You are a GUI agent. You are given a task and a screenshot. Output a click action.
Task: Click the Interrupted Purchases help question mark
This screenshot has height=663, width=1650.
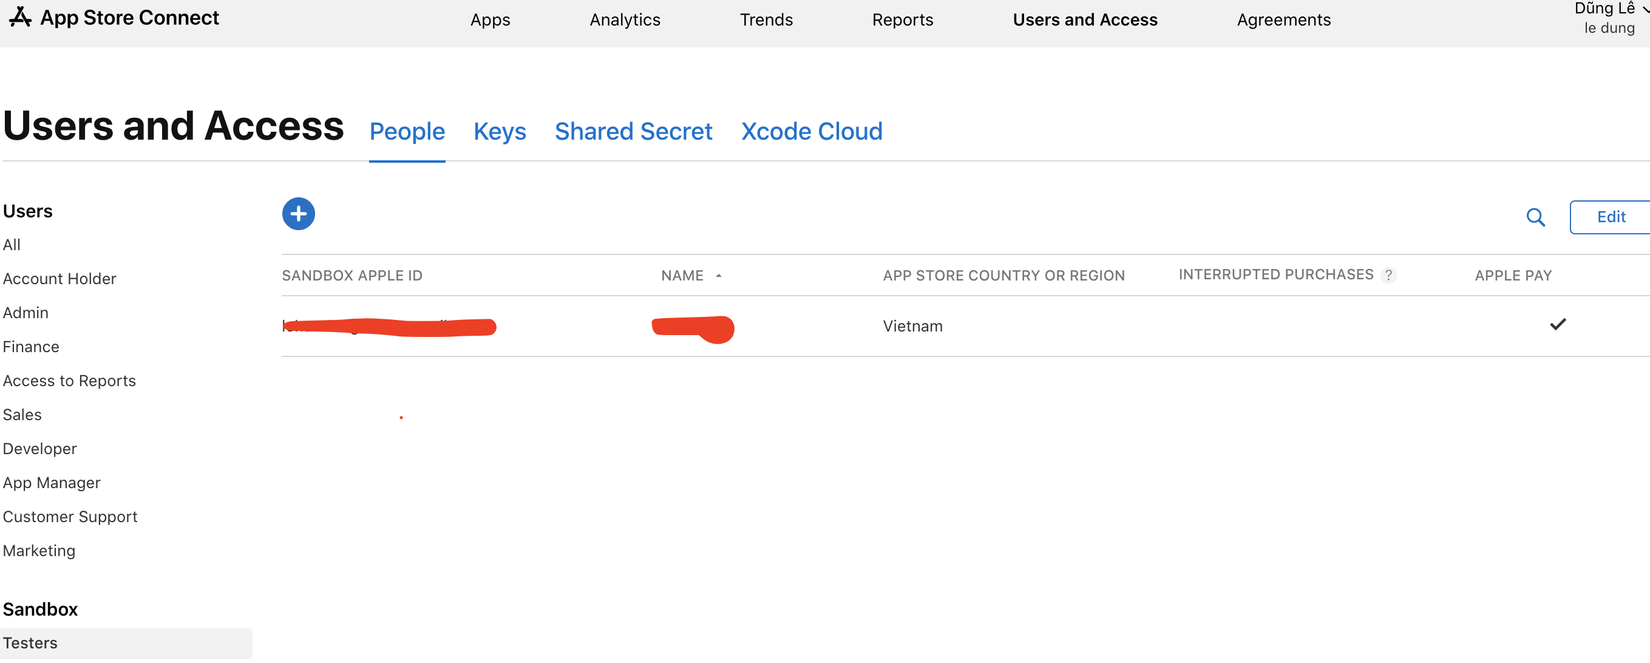1388,275
